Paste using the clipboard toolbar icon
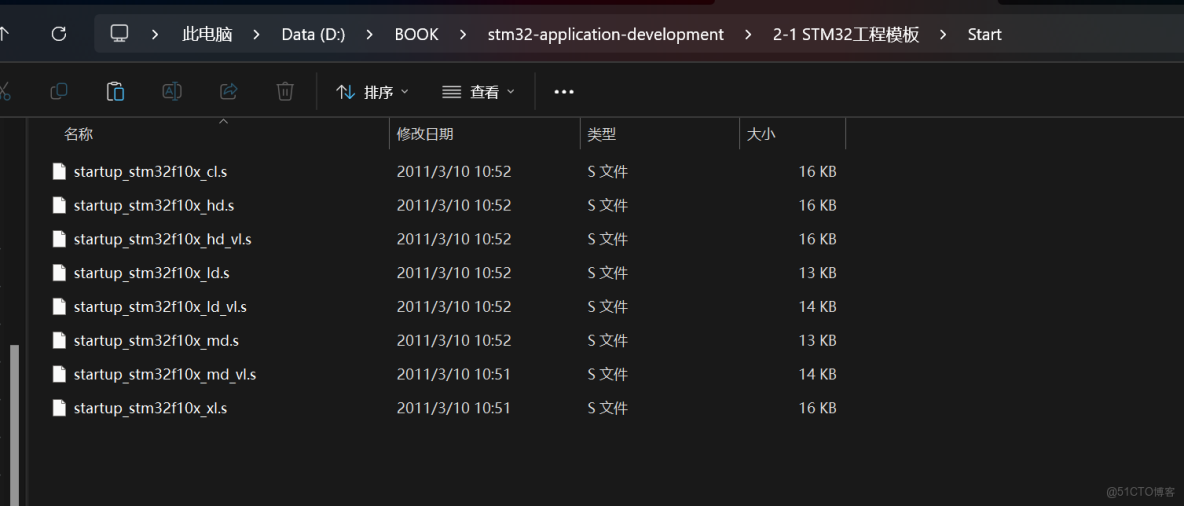The height and width of the screenshot is (506, 1184). [115, 91]
